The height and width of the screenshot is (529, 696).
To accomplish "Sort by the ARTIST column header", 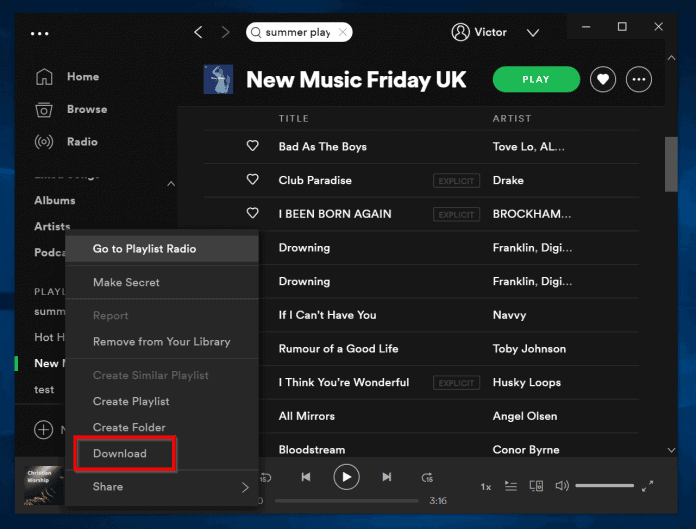I will tap(512, 118).
